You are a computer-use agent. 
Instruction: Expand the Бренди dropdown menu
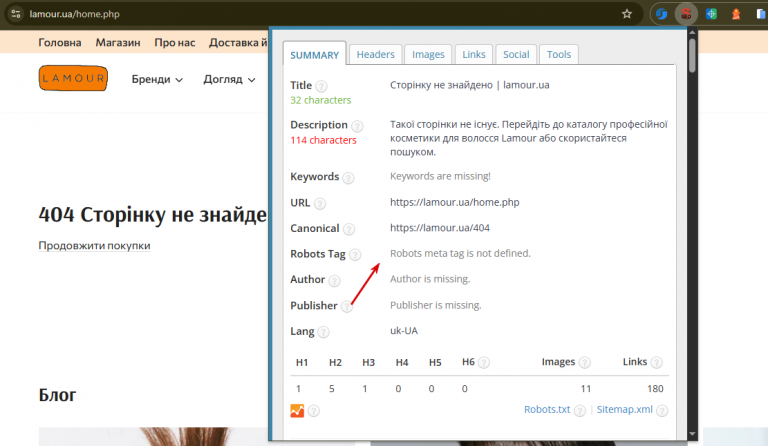[x=157, y=79]
